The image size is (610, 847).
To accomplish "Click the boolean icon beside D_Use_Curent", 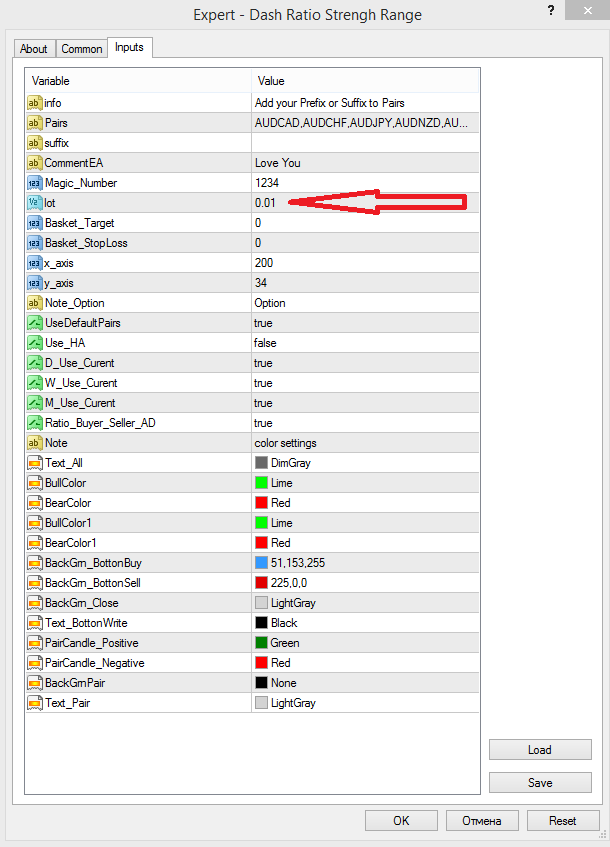I will (x=34, y=363).
